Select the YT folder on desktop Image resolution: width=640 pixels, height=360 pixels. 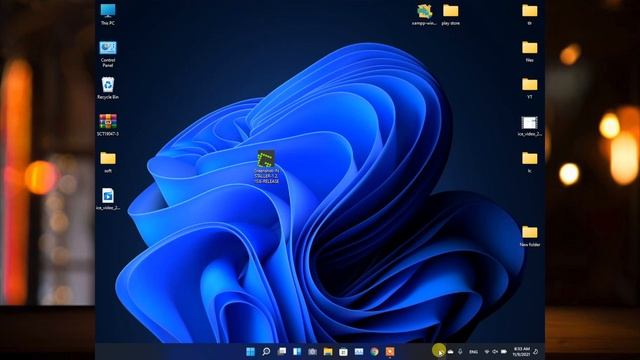pos(529,88)
